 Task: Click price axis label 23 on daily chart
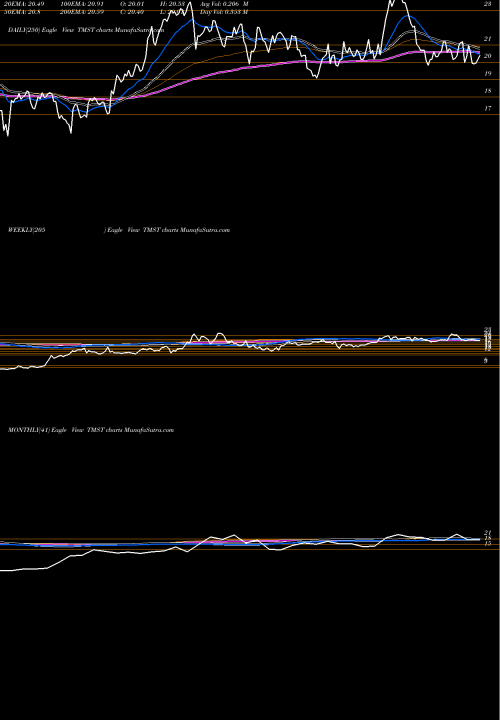(x=488, y=4)
